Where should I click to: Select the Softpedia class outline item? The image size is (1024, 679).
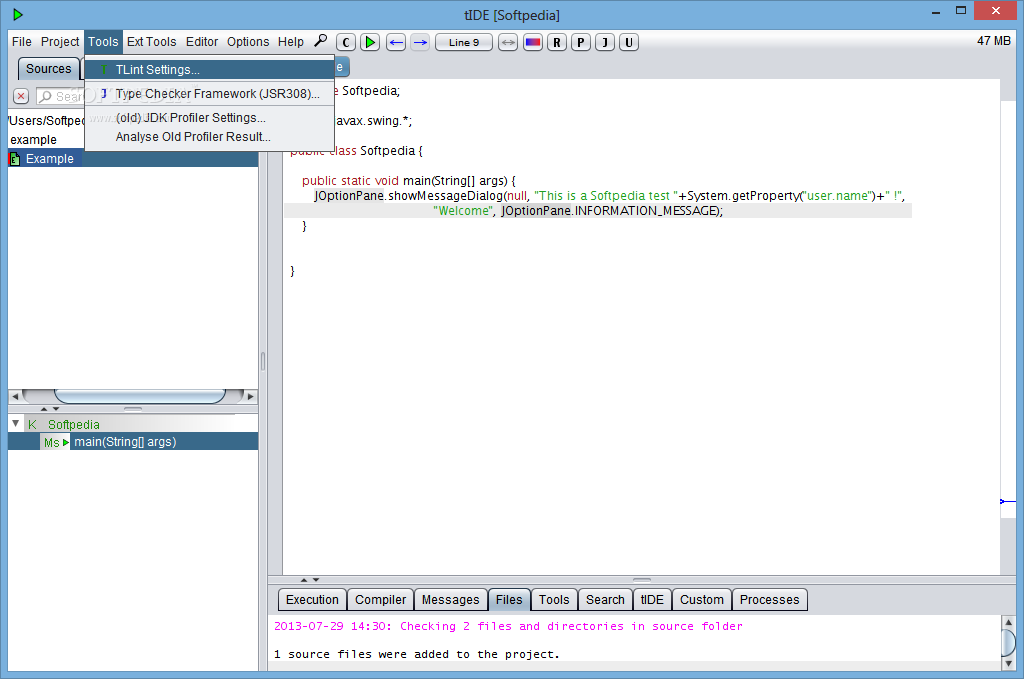pos(73,424)
